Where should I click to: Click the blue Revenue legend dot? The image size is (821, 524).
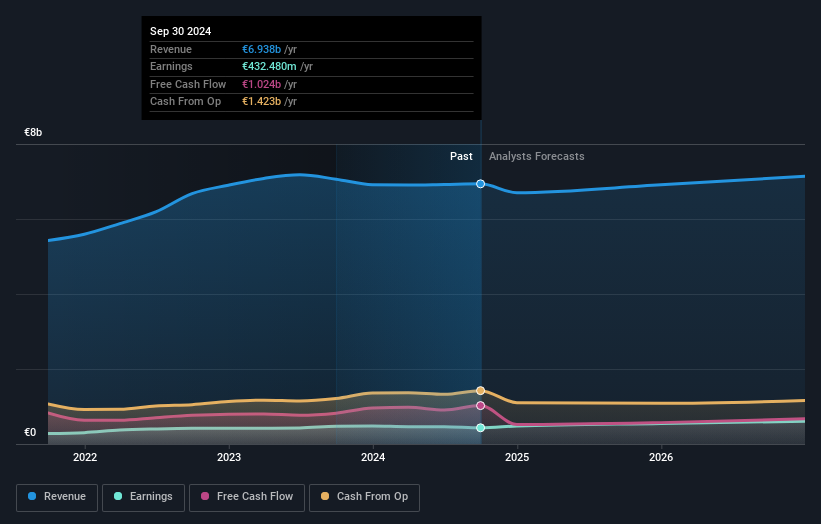(32, 496)
